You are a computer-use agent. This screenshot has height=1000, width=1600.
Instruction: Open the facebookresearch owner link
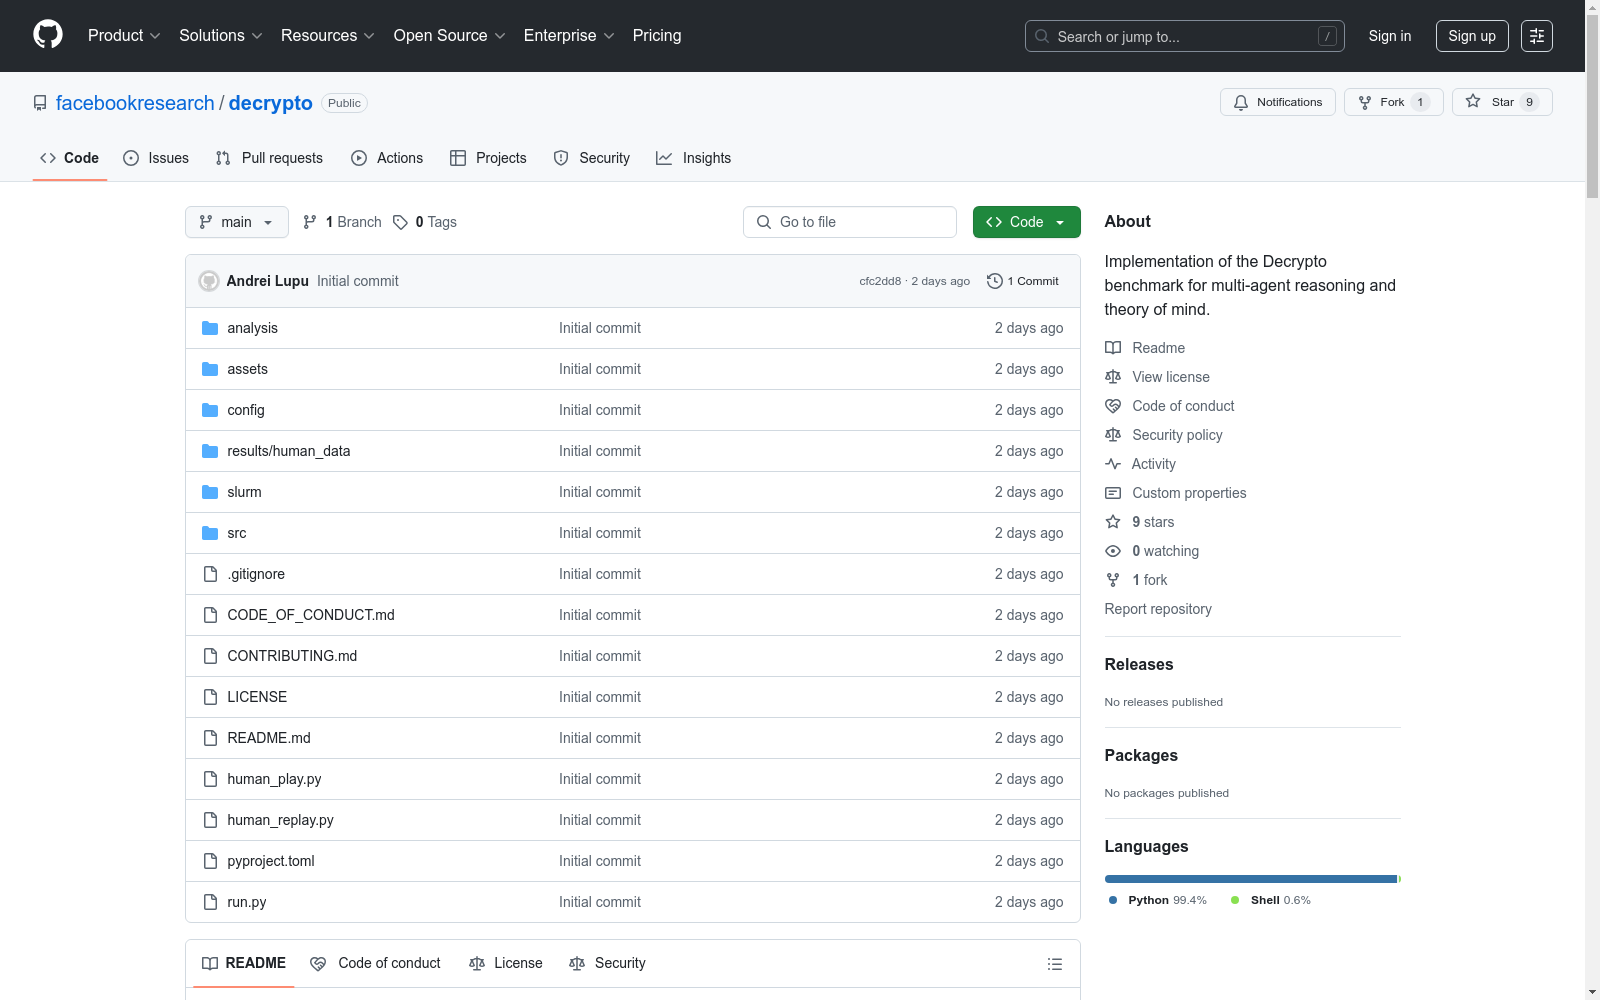pyautogui.click(x=135, y=103)
